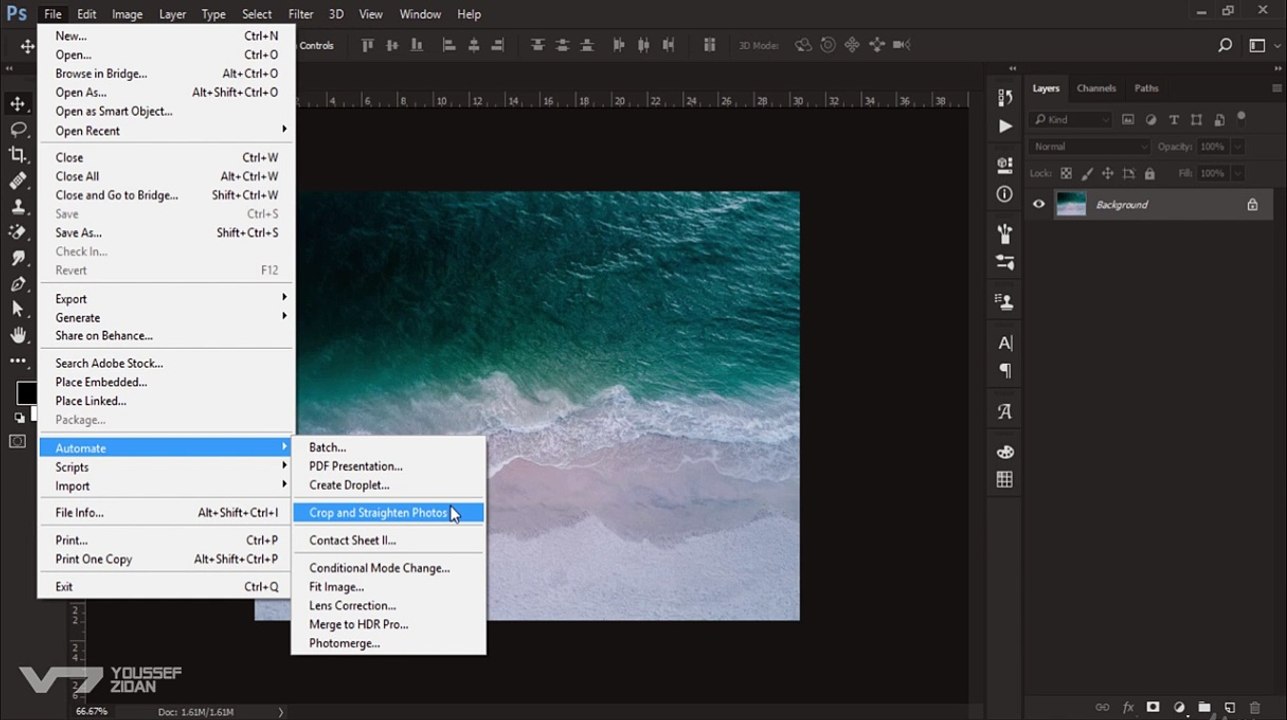Select the Move tool in toolbar
This screenshot has height=720, width=1287.
18,104
